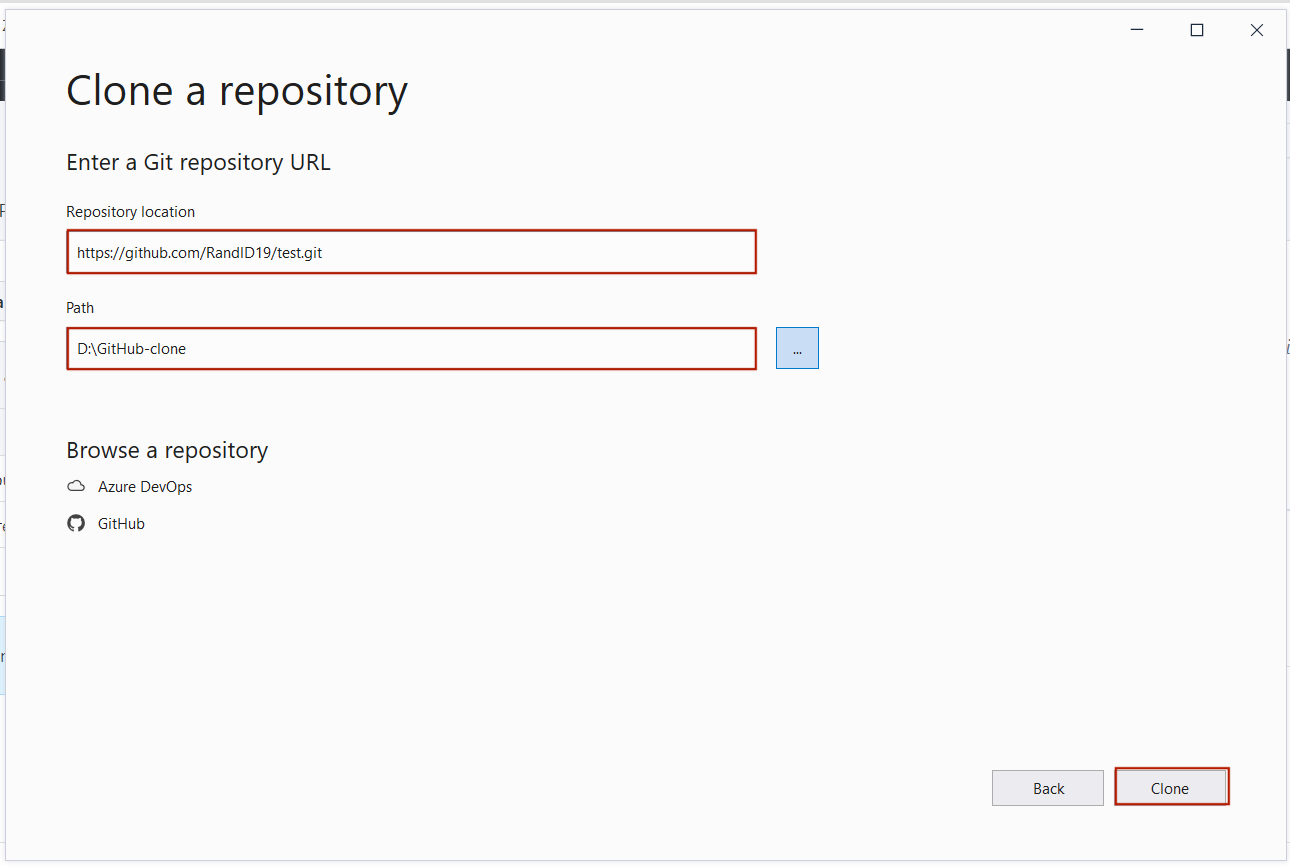The width and height of the screenshot is (1290, 867).
Task: Click the Azure DevOps cloud icon
Action: [76, 487]
